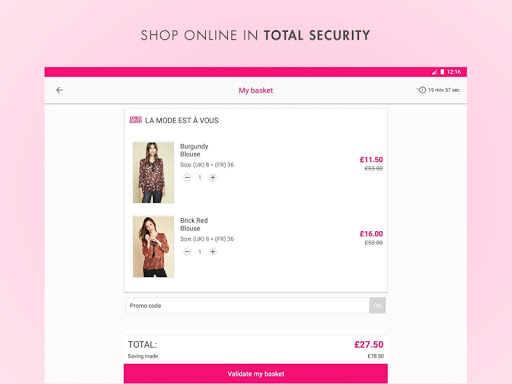Open the Burgundy Blouse product photo
The width and height of the screenshot is (512, 384).
[153, 172]
